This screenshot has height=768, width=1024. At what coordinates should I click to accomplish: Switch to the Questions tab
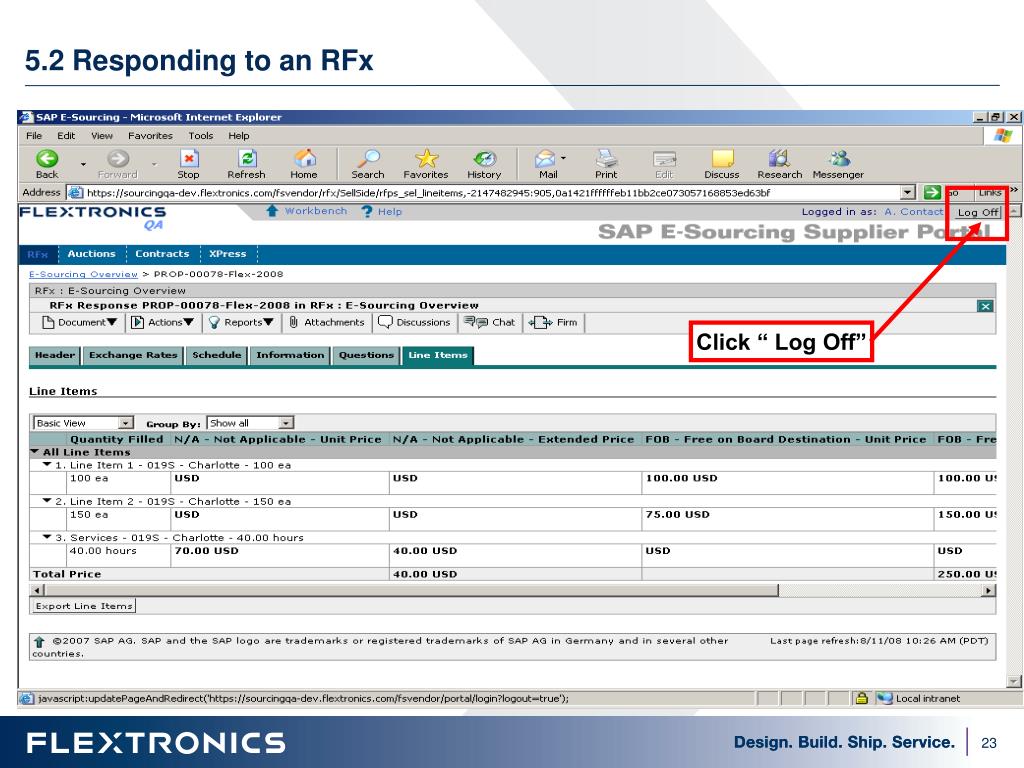tap(366, 355)
